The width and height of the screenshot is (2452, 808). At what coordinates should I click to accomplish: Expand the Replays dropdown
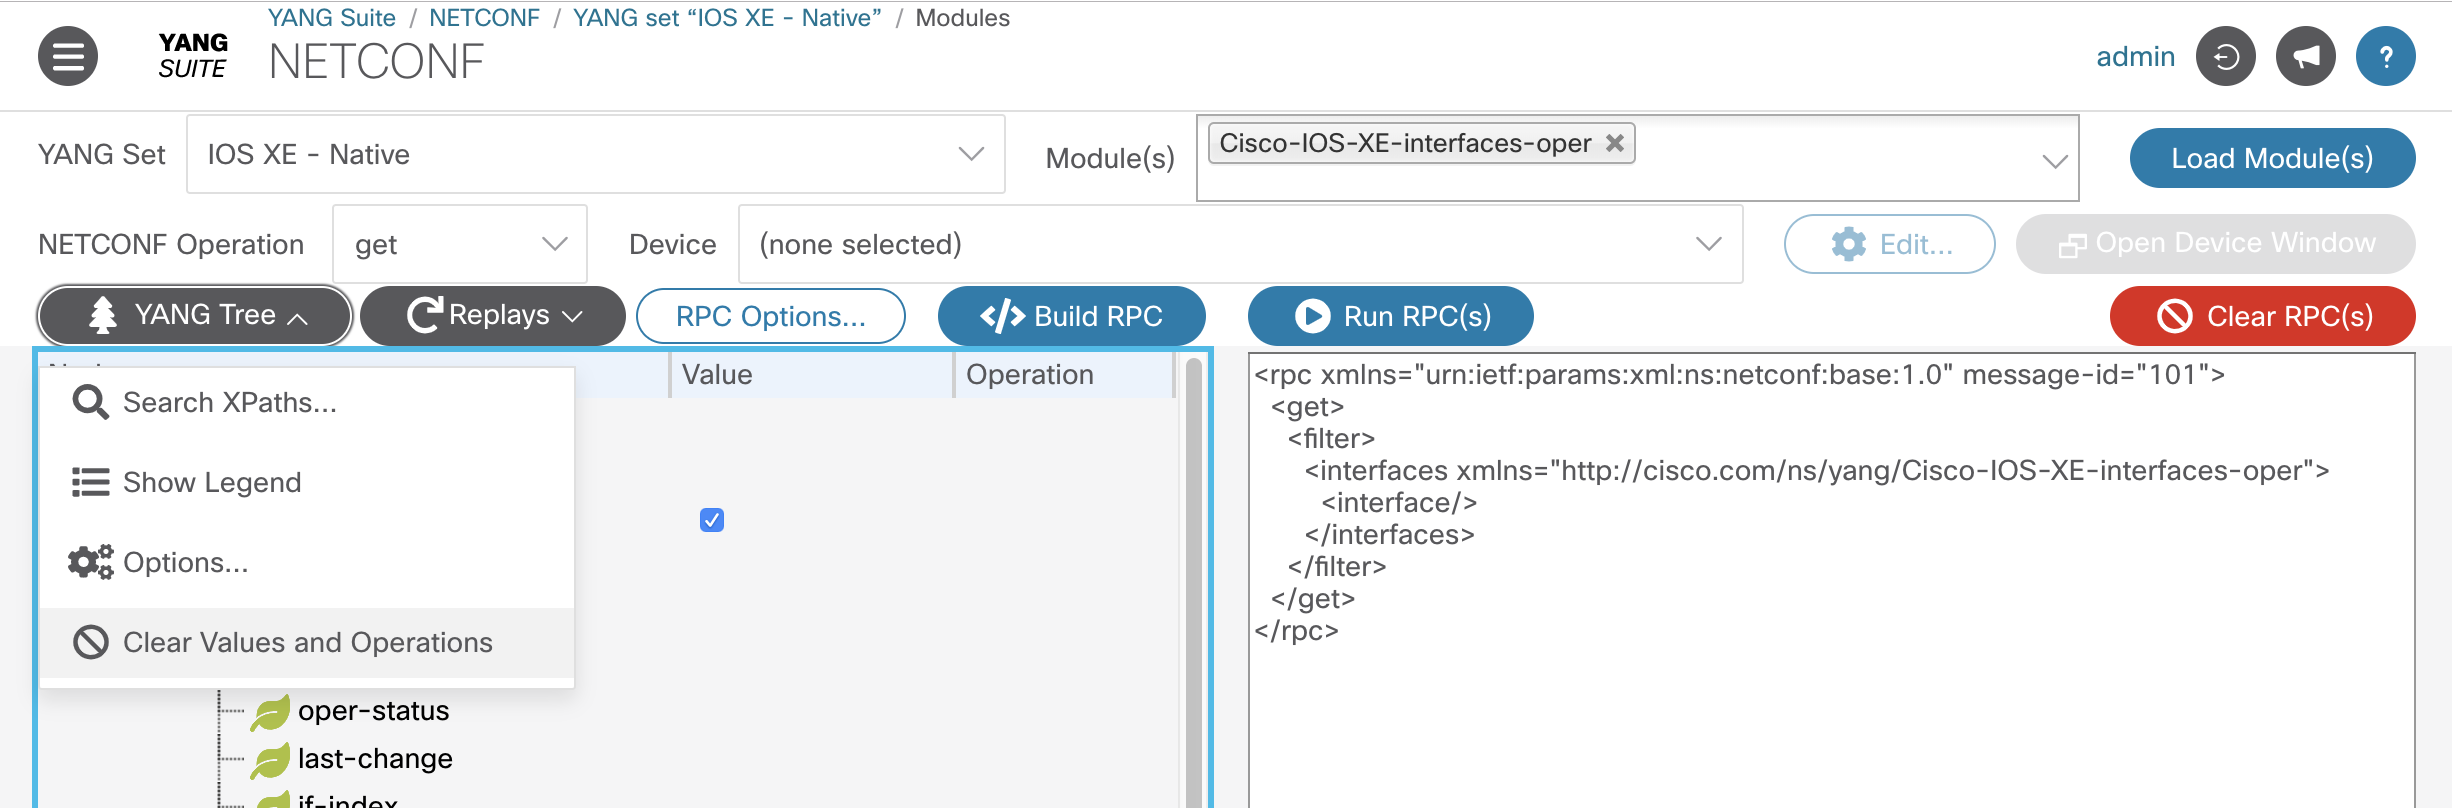[493, 316]
